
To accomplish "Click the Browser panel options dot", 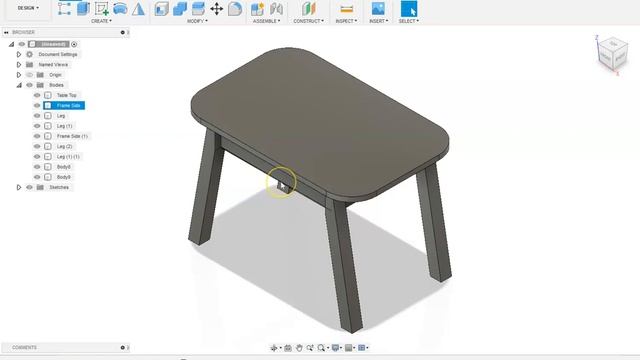I will [122, 32].
